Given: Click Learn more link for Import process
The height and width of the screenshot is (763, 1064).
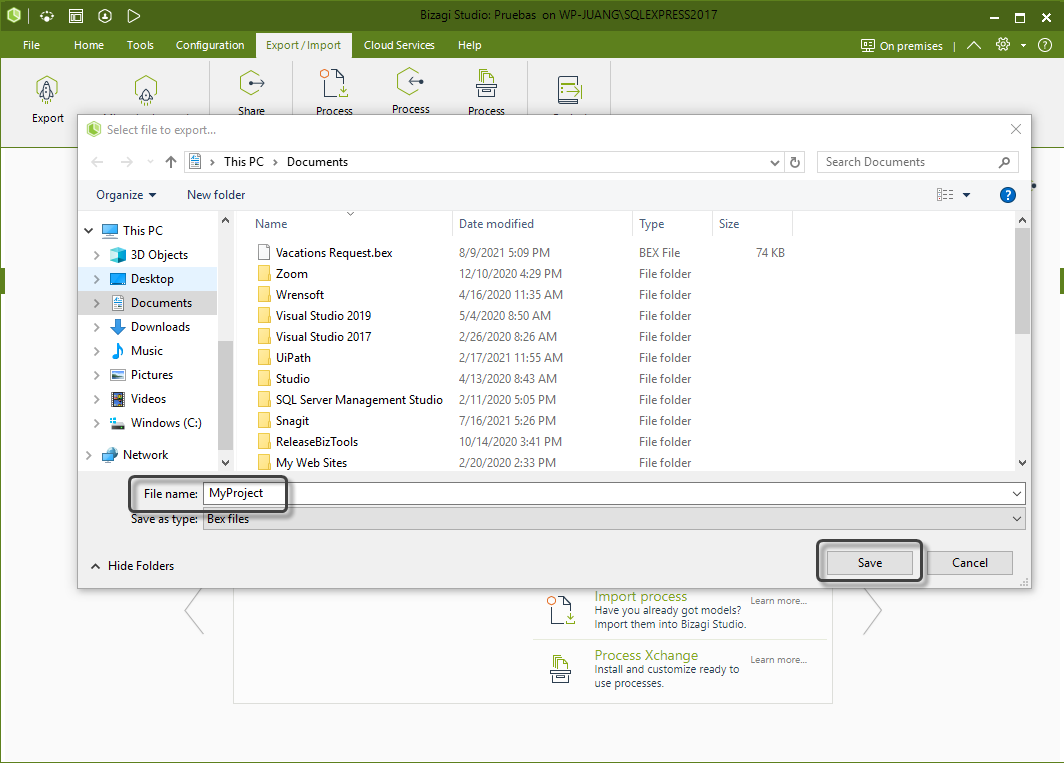Looking at the screenshot, I should tap(778, 601).
